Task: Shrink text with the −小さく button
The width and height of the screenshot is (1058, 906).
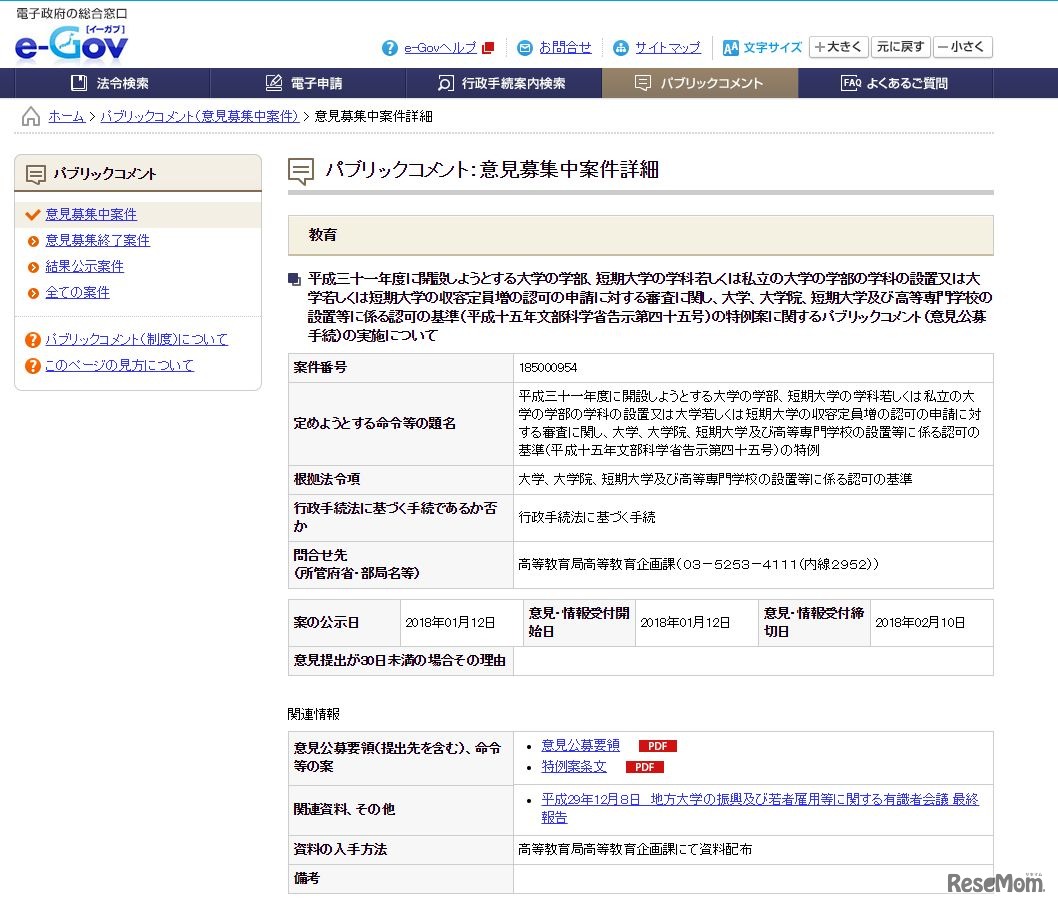Action: (962, 47)
